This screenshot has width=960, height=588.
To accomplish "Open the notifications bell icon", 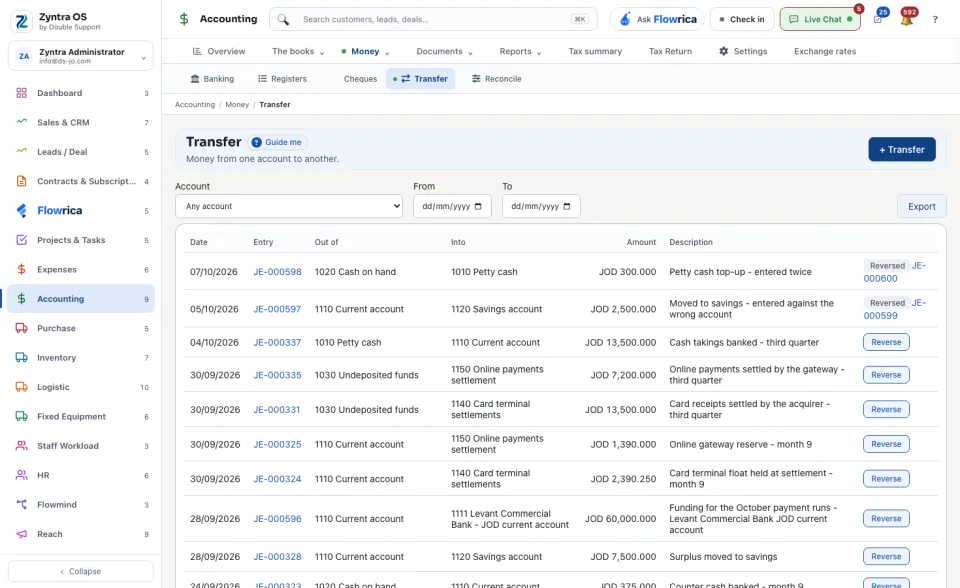I will tap(907, 19).
